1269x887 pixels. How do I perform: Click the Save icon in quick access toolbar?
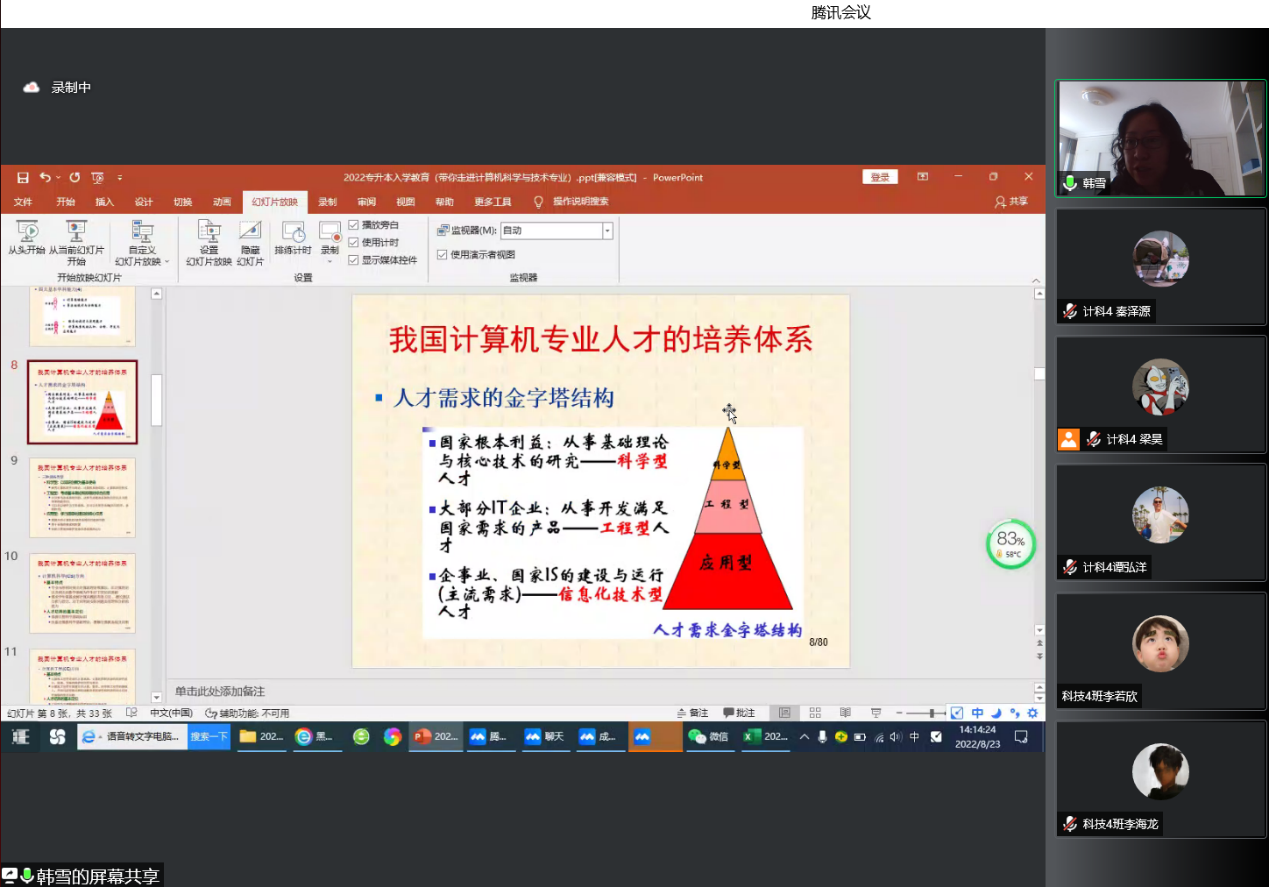[22, 178]
